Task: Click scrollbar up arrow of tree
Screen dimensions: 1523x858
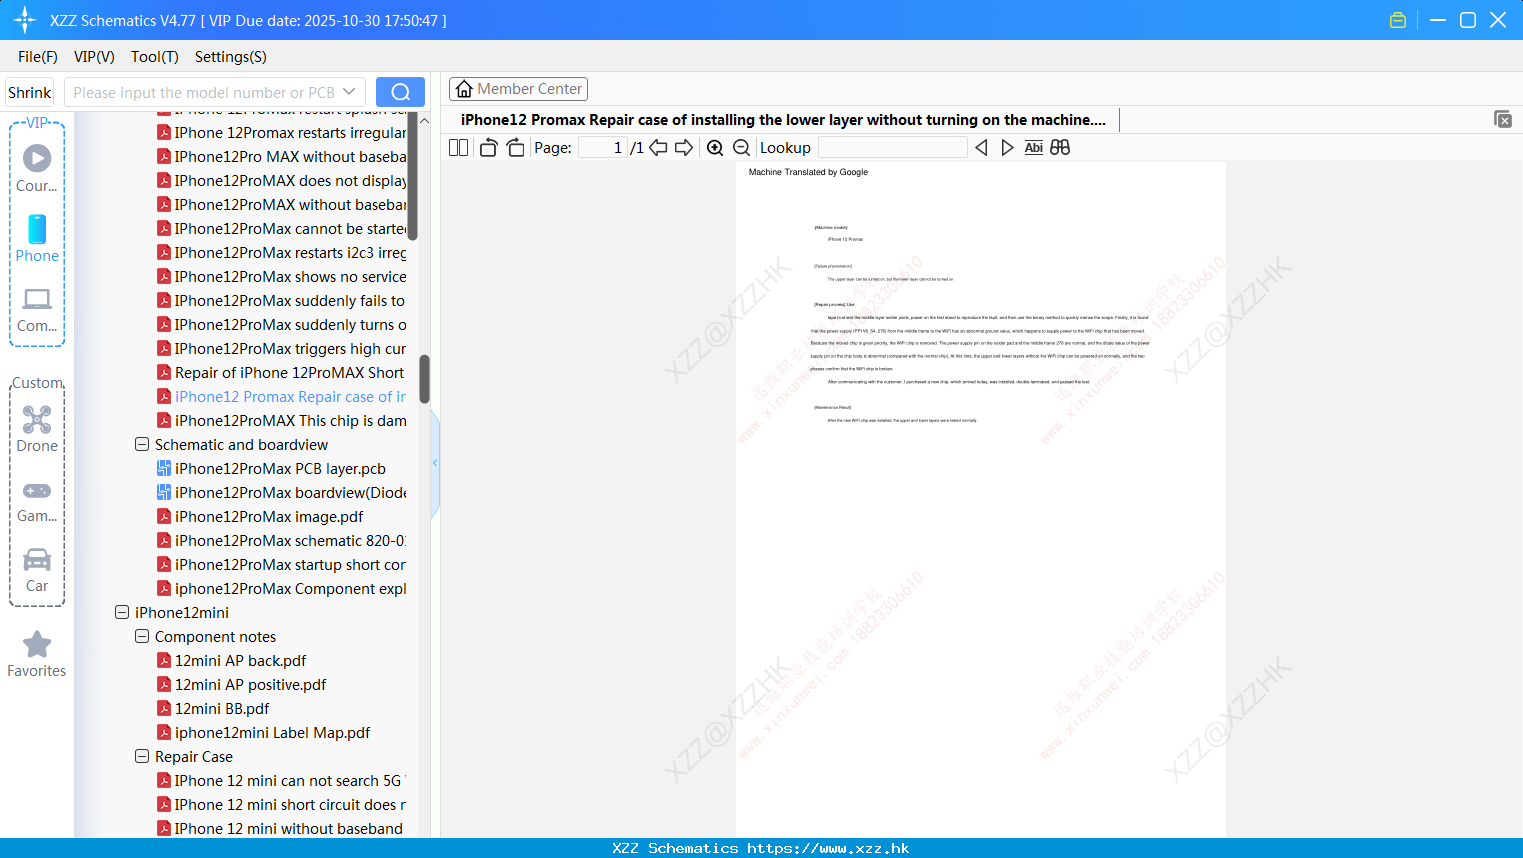Action: pos(424,120)
